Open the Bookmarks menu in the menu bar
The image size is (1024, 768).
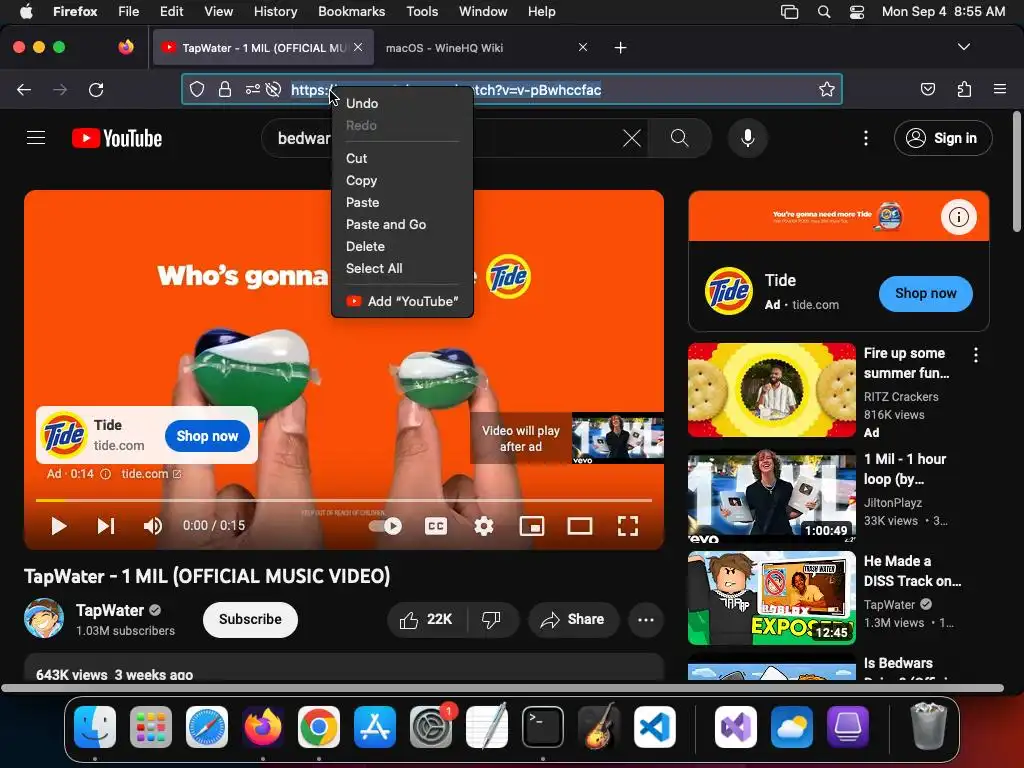351,12
